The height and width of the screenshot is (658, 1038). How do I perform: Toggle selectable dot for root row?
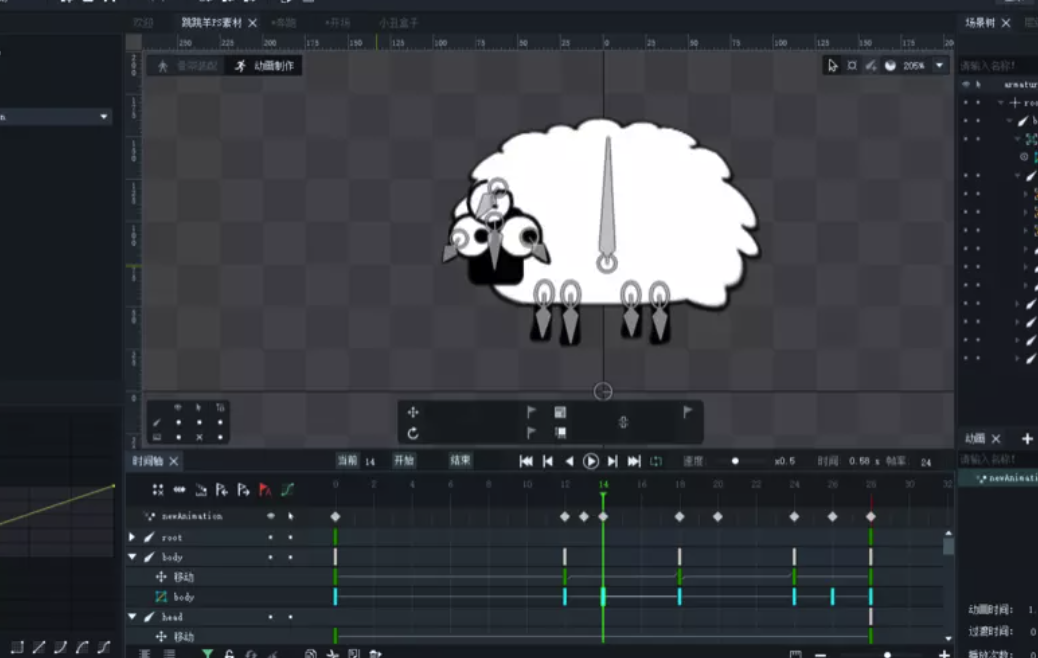click(290, 538)
